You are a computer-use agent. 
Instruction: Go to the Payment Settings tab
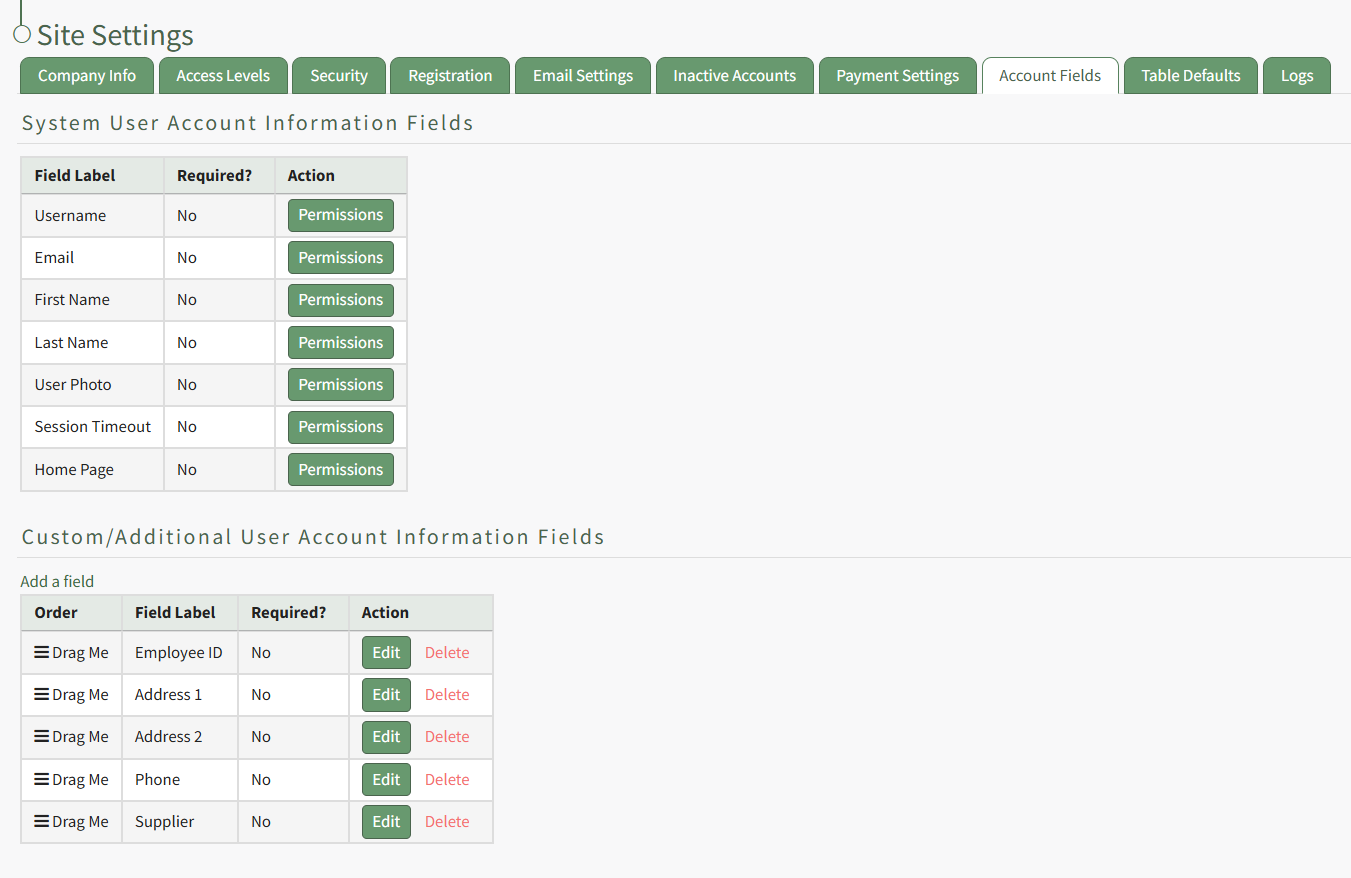tap(897, 76)
